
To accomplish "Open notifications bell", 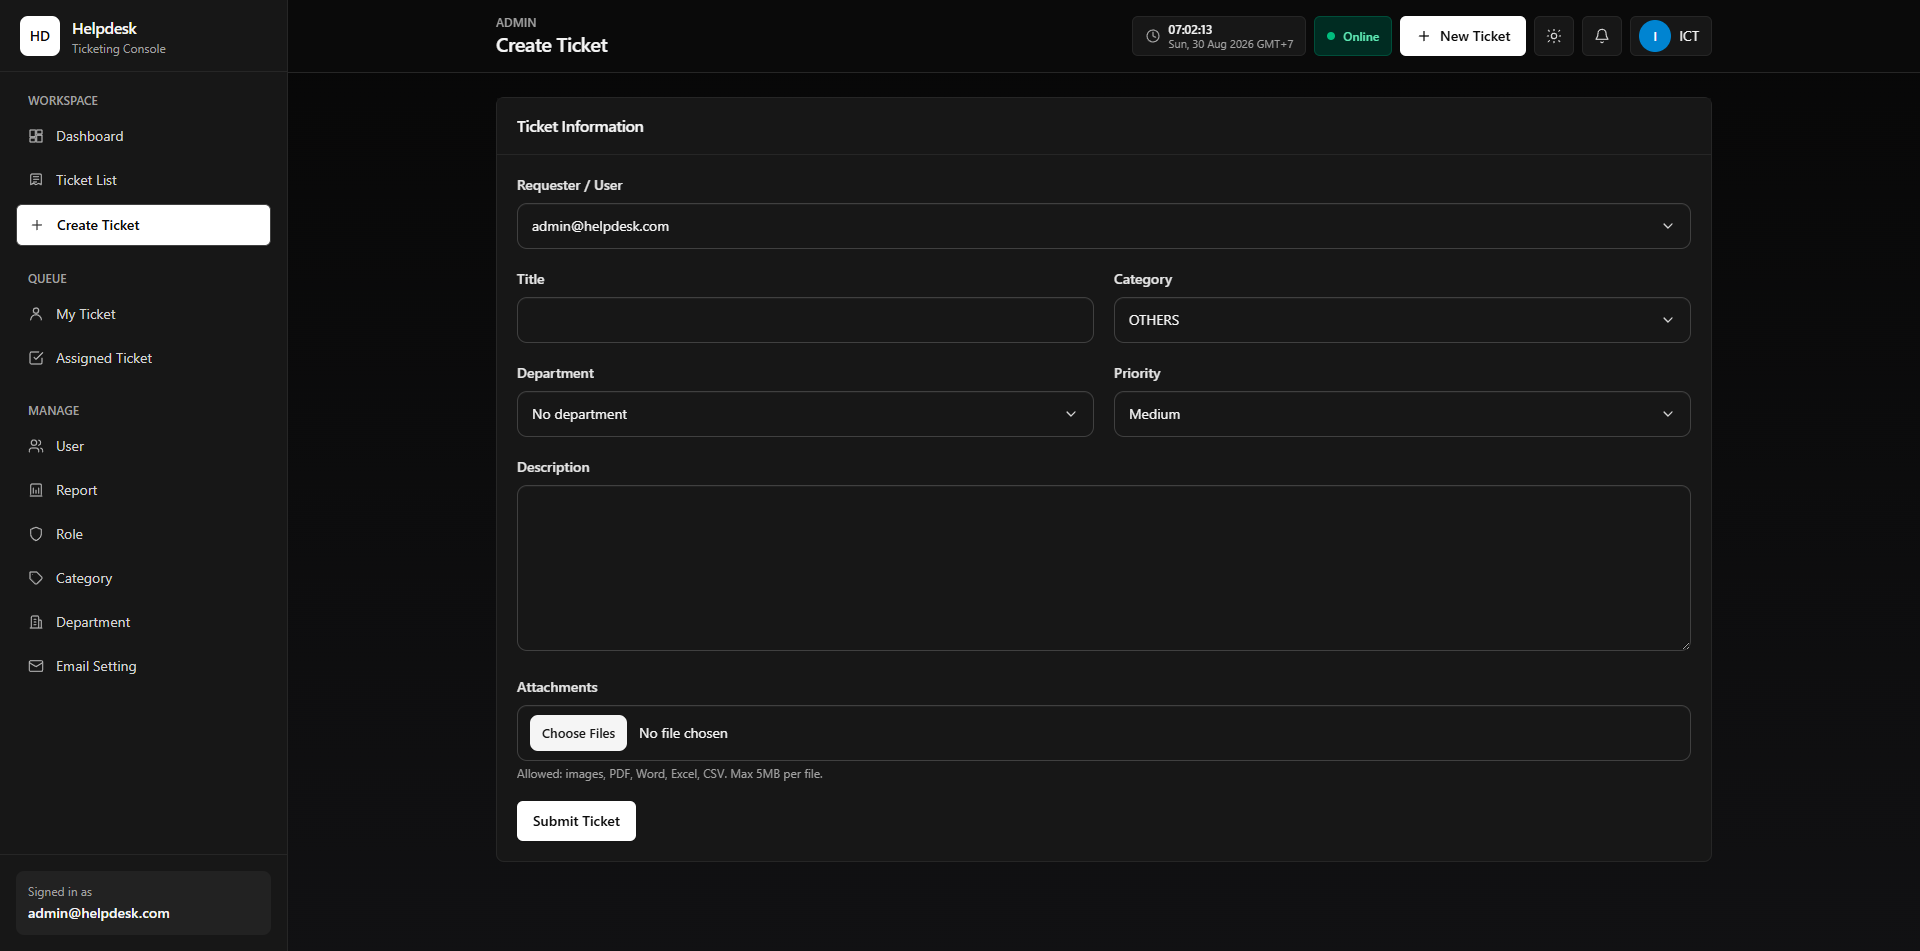I will click(x=1602, y=36).
